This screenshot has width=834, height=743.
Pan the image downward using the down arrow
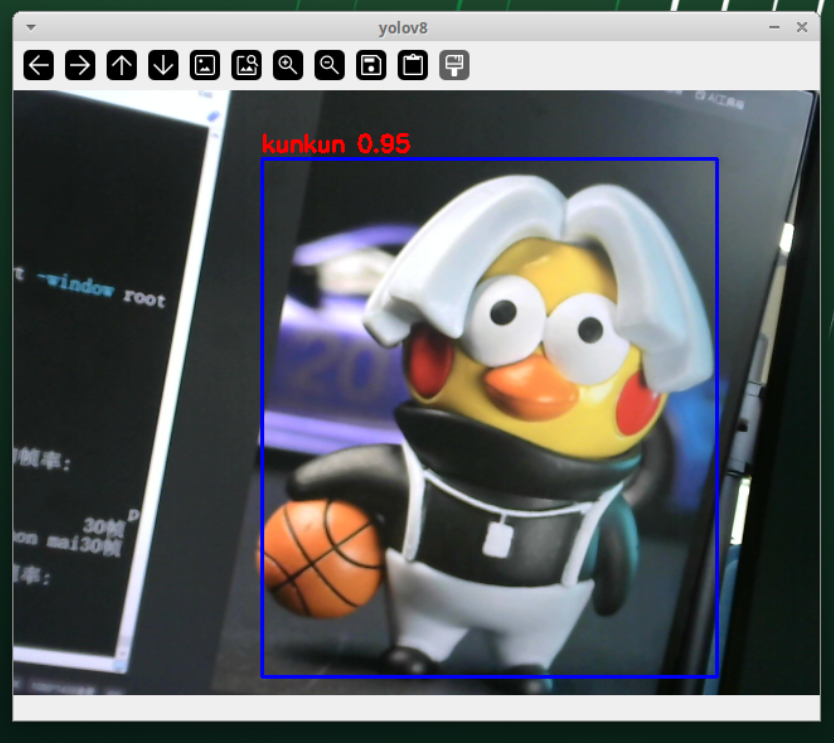pos(162,65)
